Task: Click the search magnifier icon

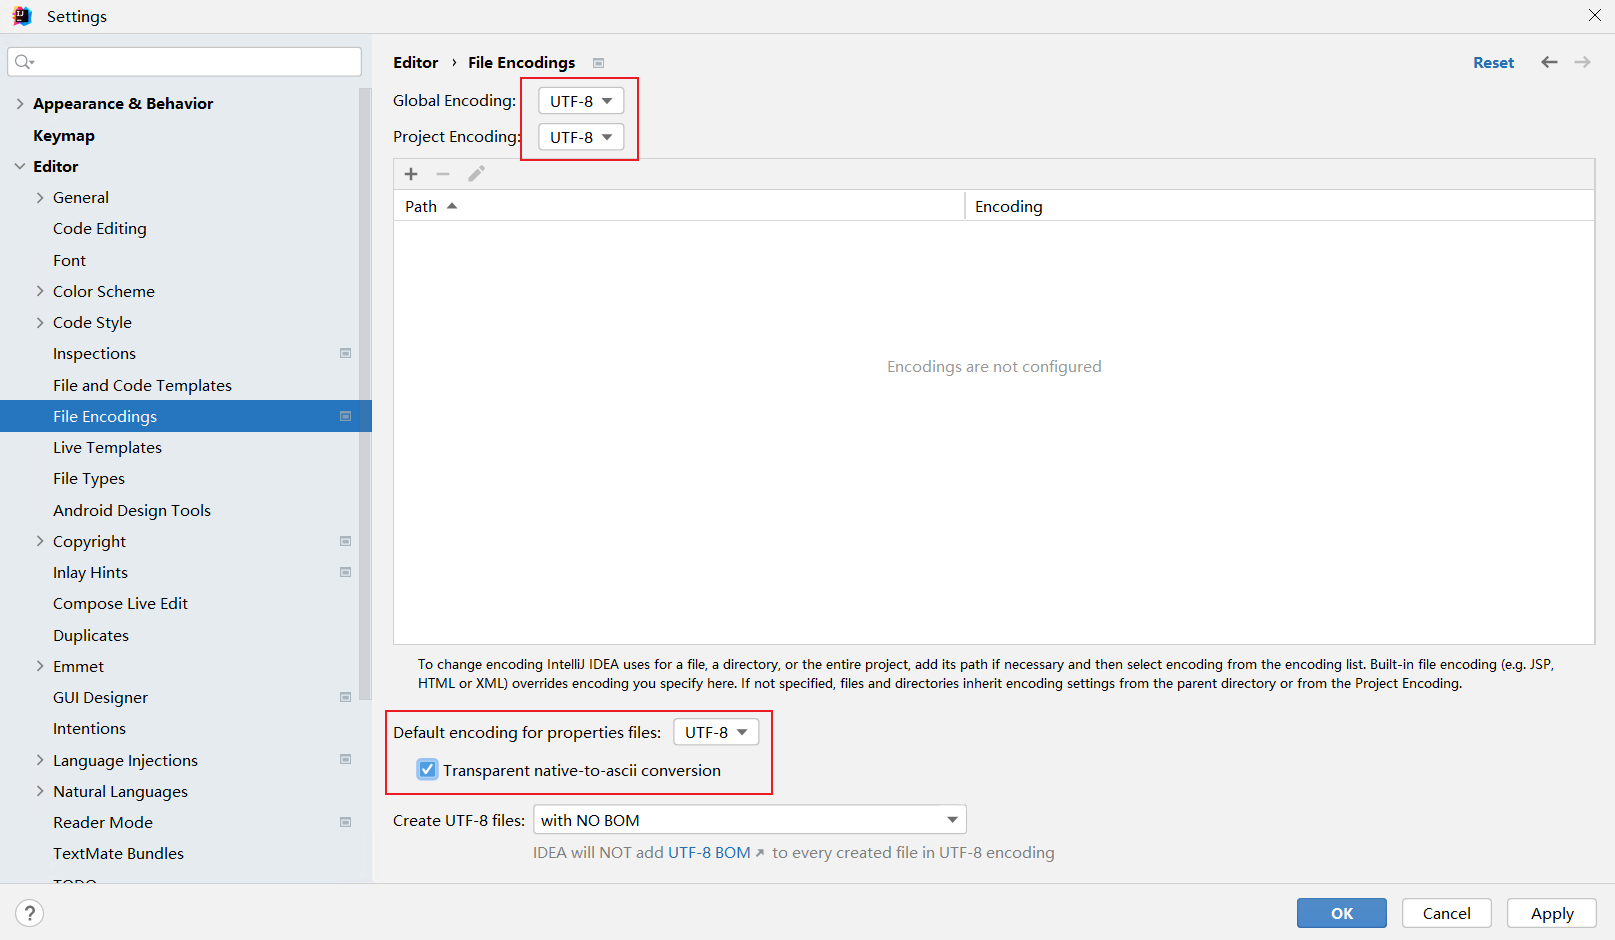Action: (x=24, y=62)
